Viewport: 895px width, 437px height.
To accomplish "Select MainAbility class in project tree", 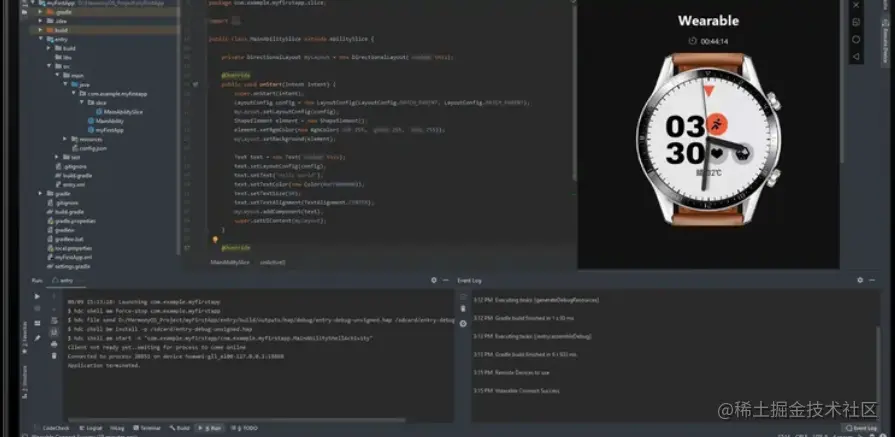I will [x=105, y=121].
